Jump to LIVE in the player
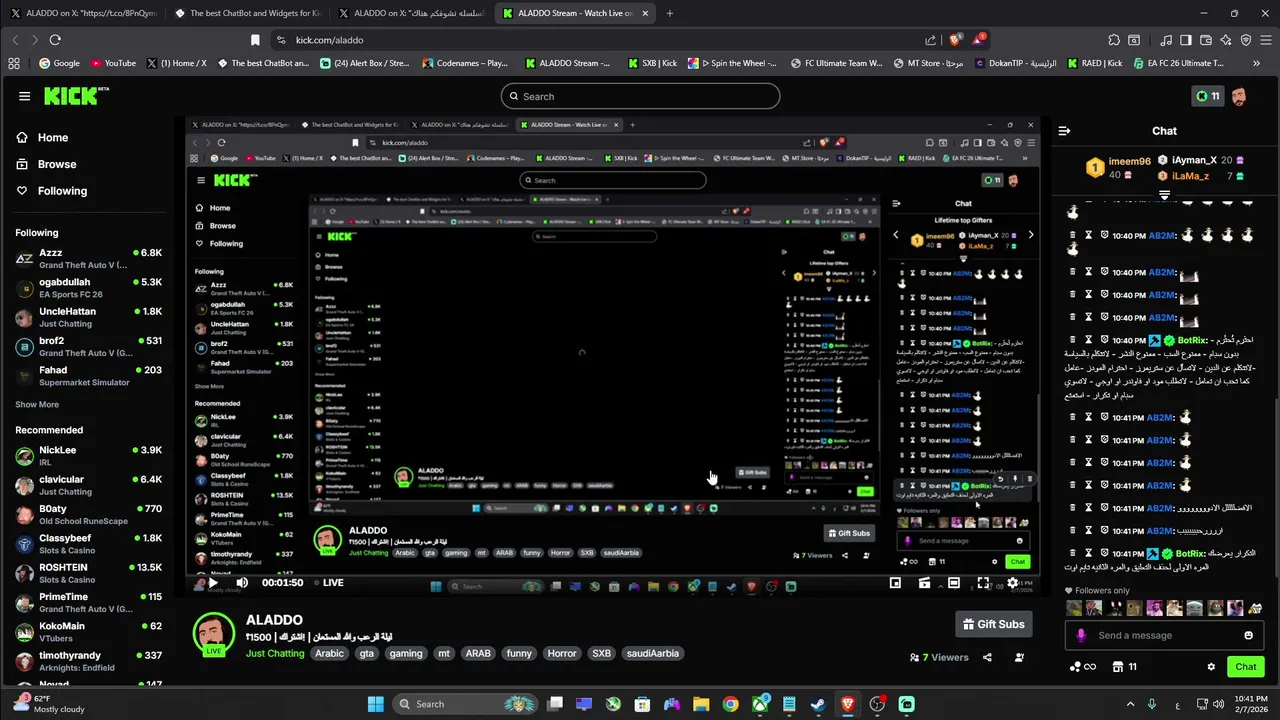The image size is (1280, 720). pyautogui.click(x=328, y=583)
